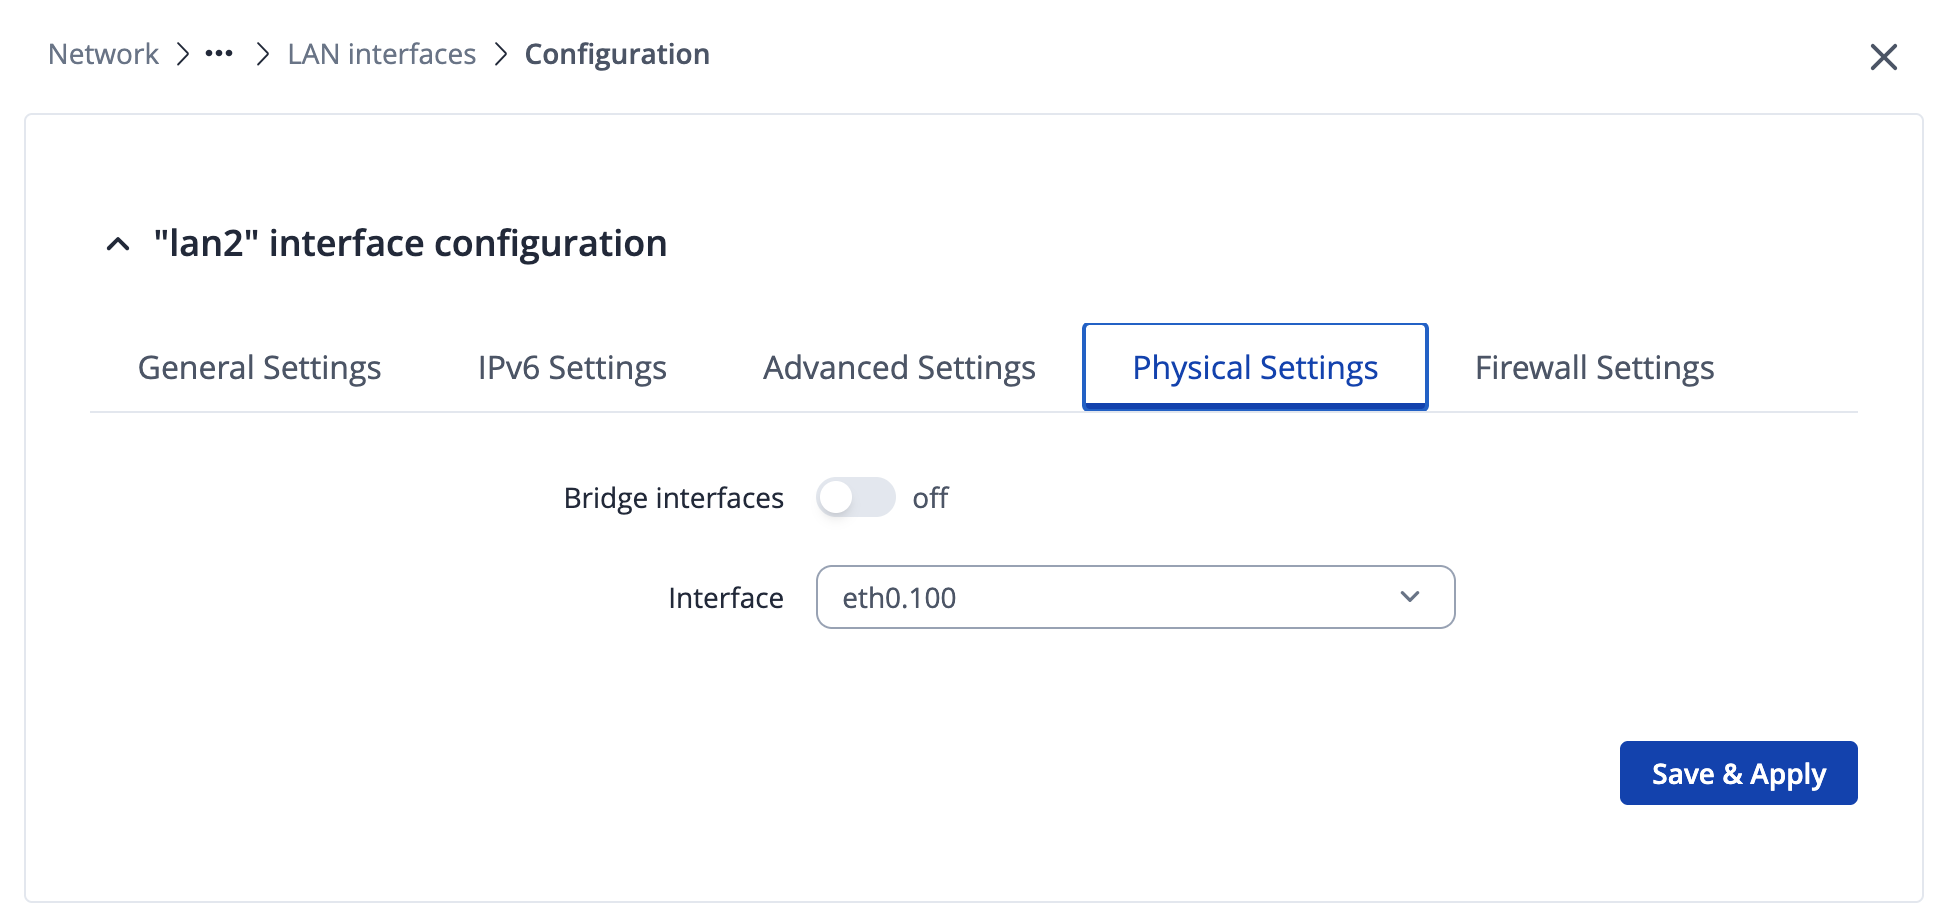Click the dropdown arrow in the Interface field
Image resolution: width=1944 pixels, height=916 pixels.
1409,597
